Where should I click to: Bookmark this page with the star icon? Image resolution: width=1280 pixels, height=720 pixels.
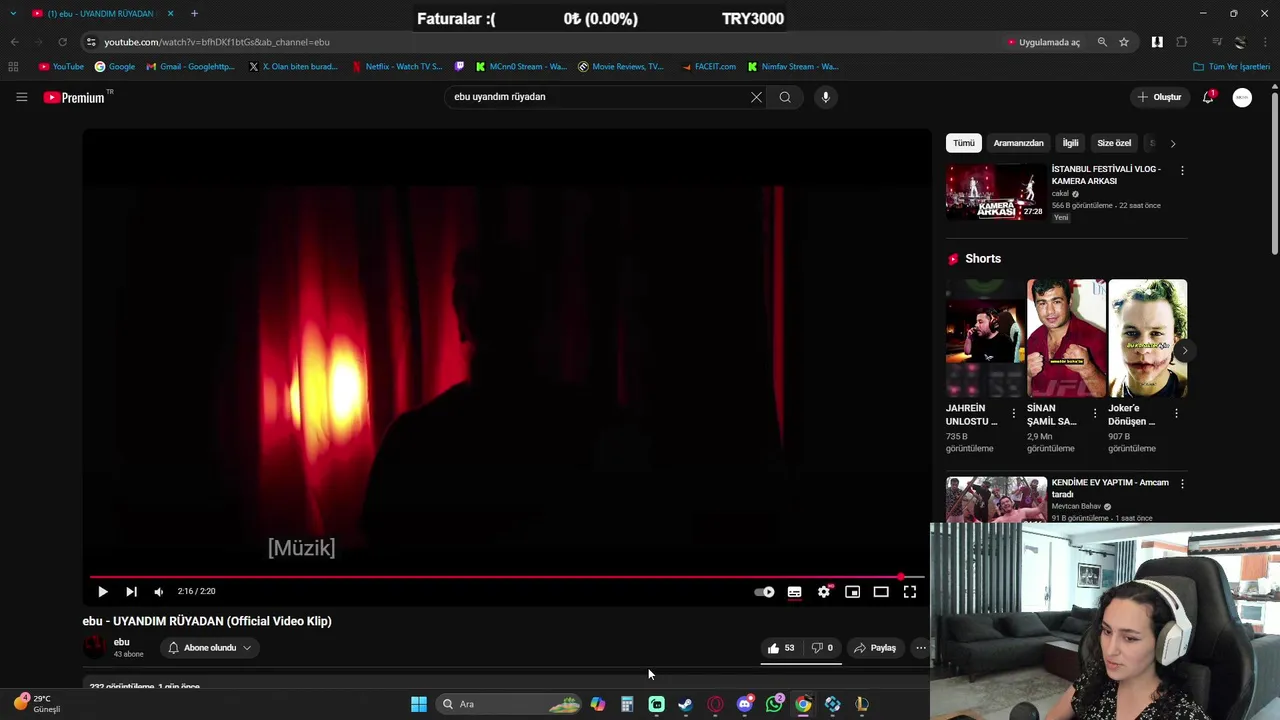(x=1124, y=42)
